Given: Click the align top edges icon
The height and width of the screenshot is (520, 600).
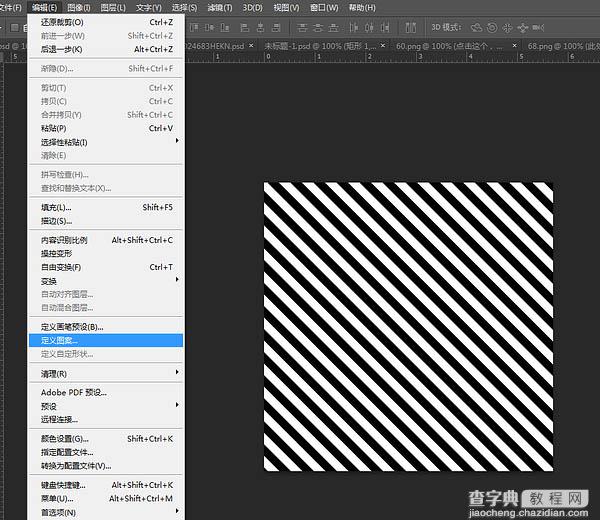Looking at the screenshot, I should pyautogui.click(x=194, y=28).
